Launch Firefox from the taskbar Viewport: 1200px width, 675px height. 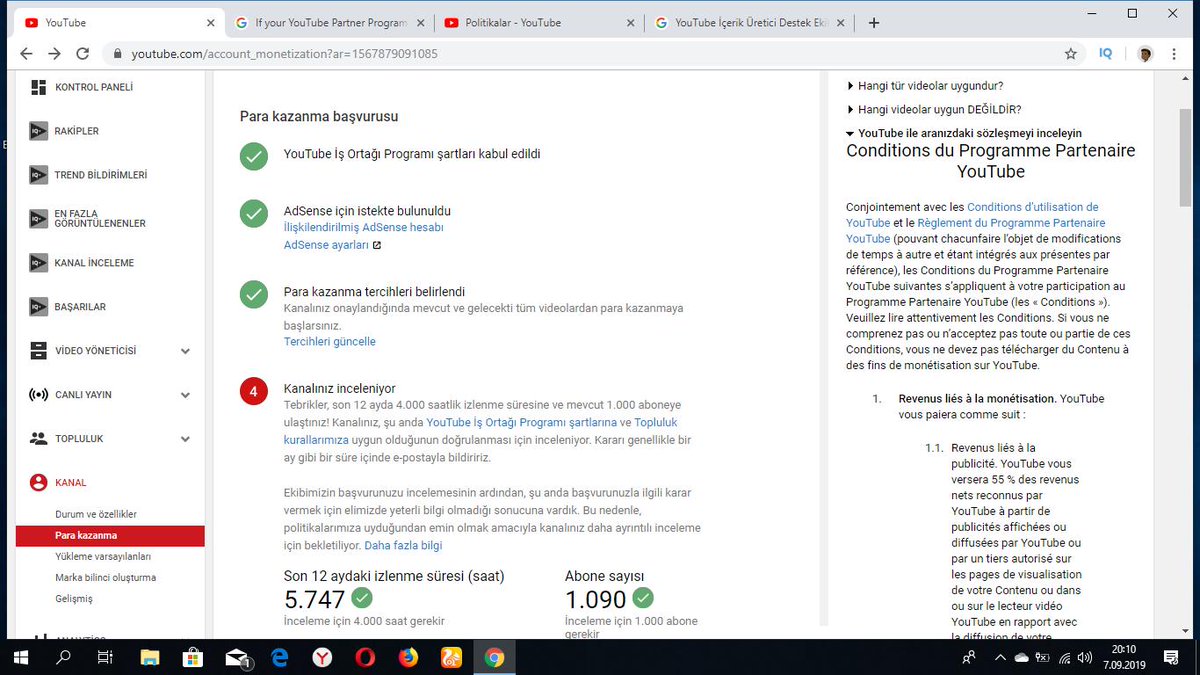click(x=408, y=657)
